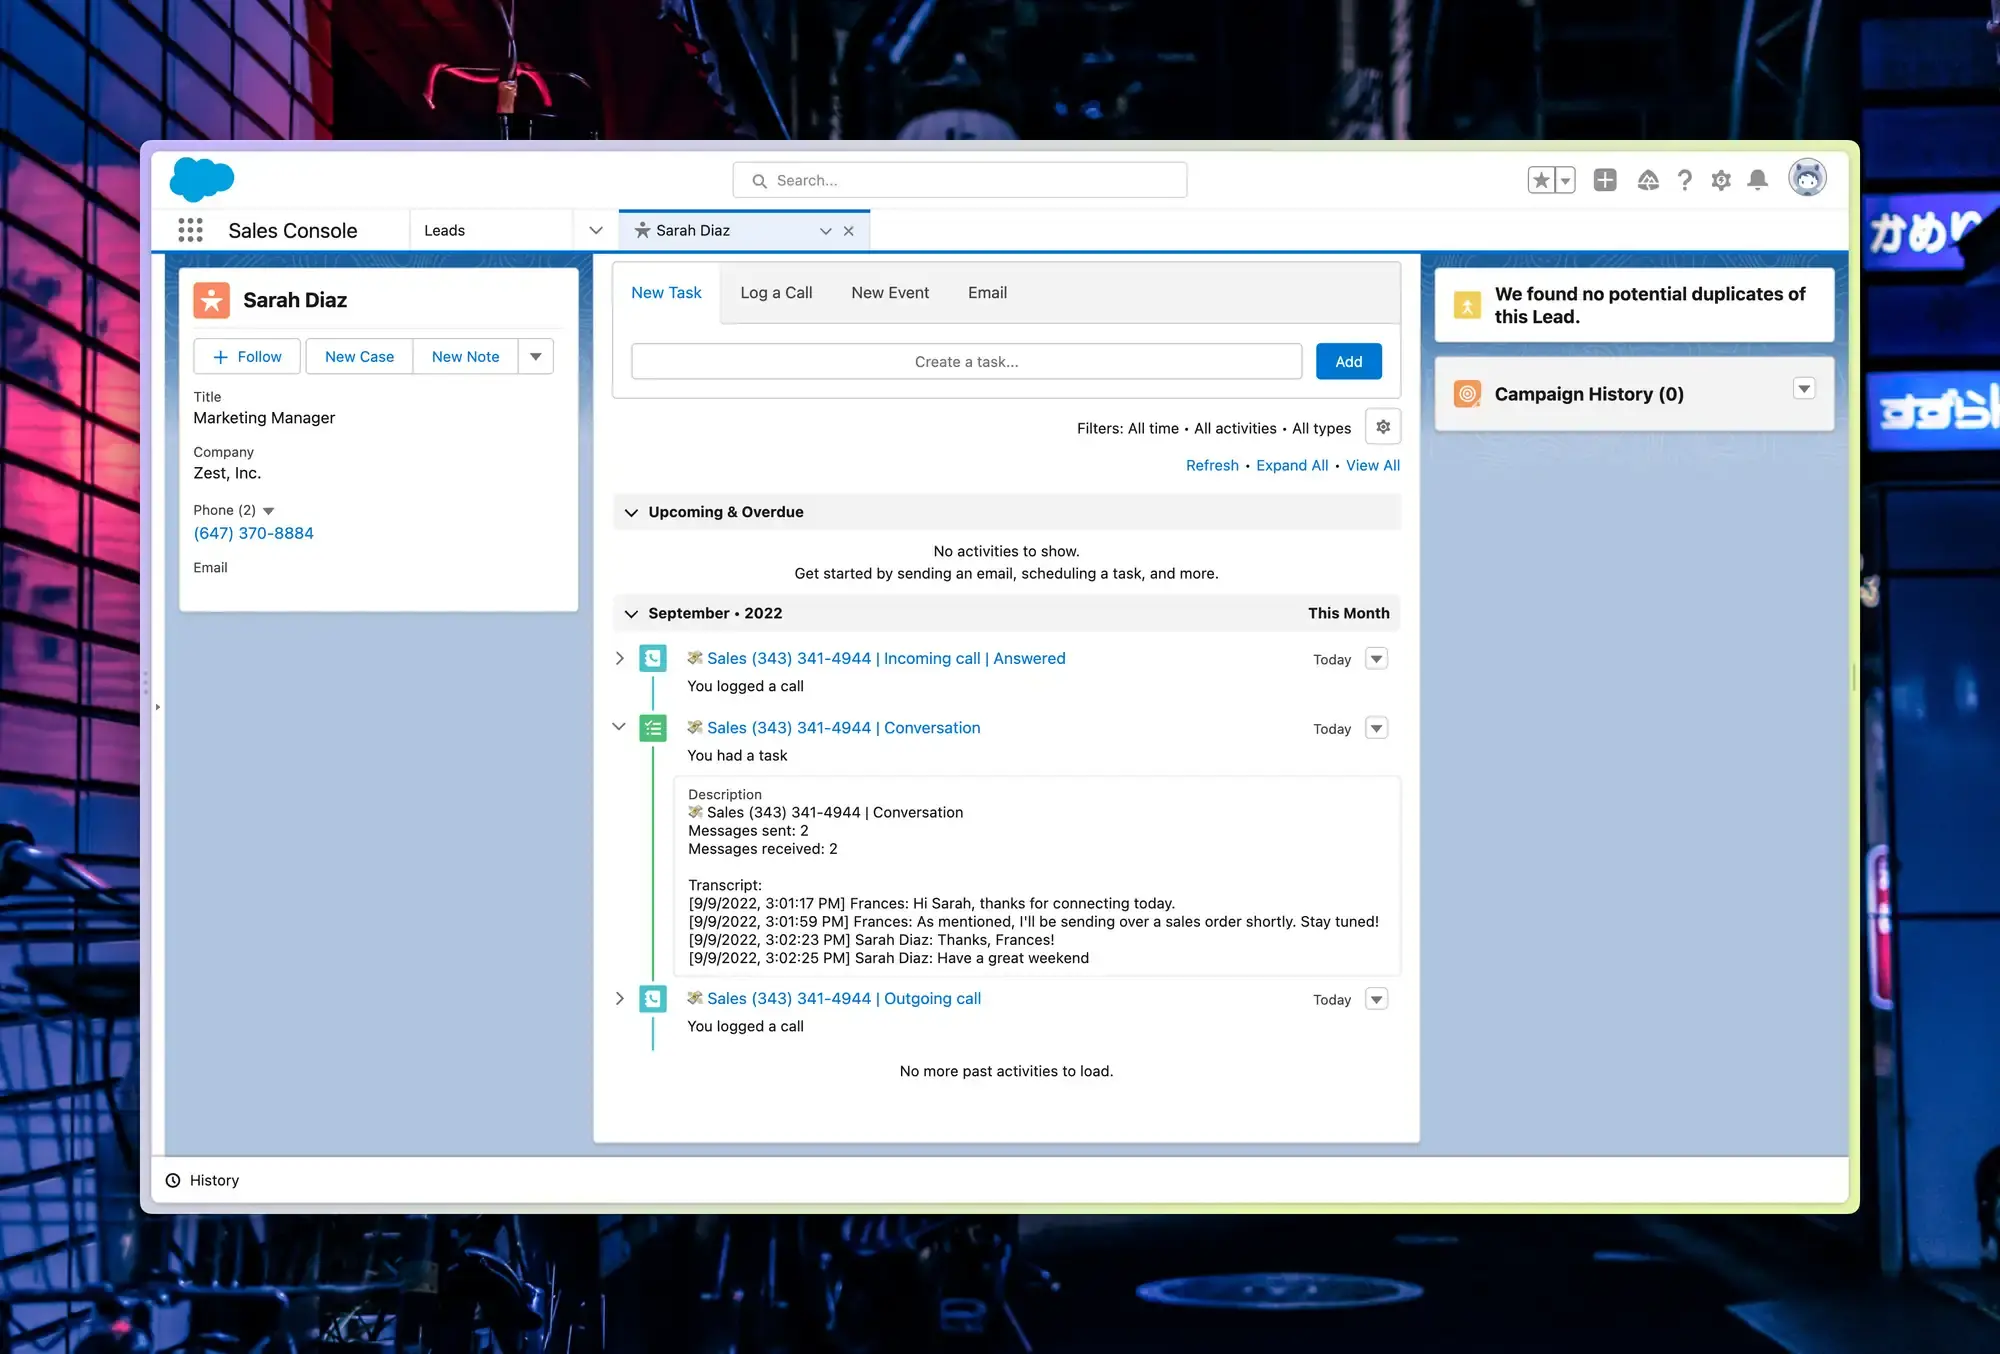Click the Refresh link
This screenshot has width=2000, height=1354.
[1212, 465]
